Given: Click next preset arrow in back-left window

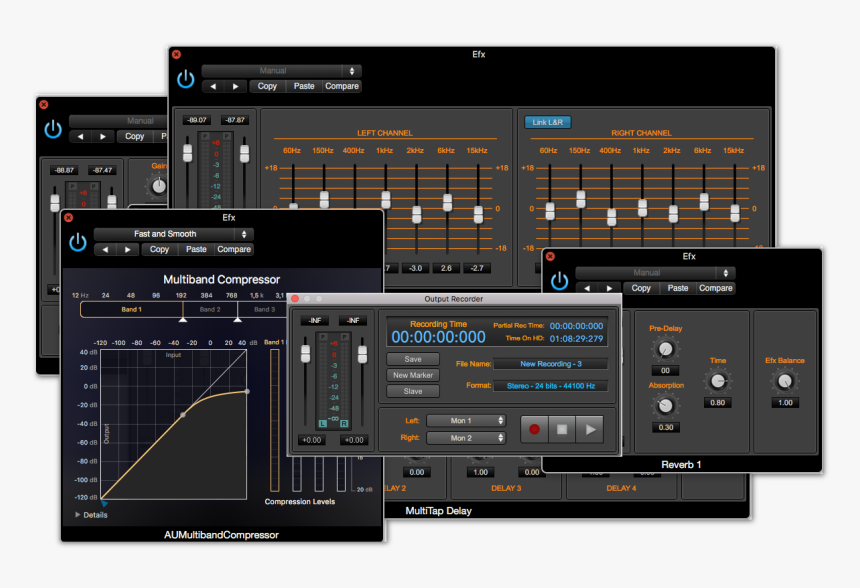Looking at the screenshot, I should click(x=103, y=137).
